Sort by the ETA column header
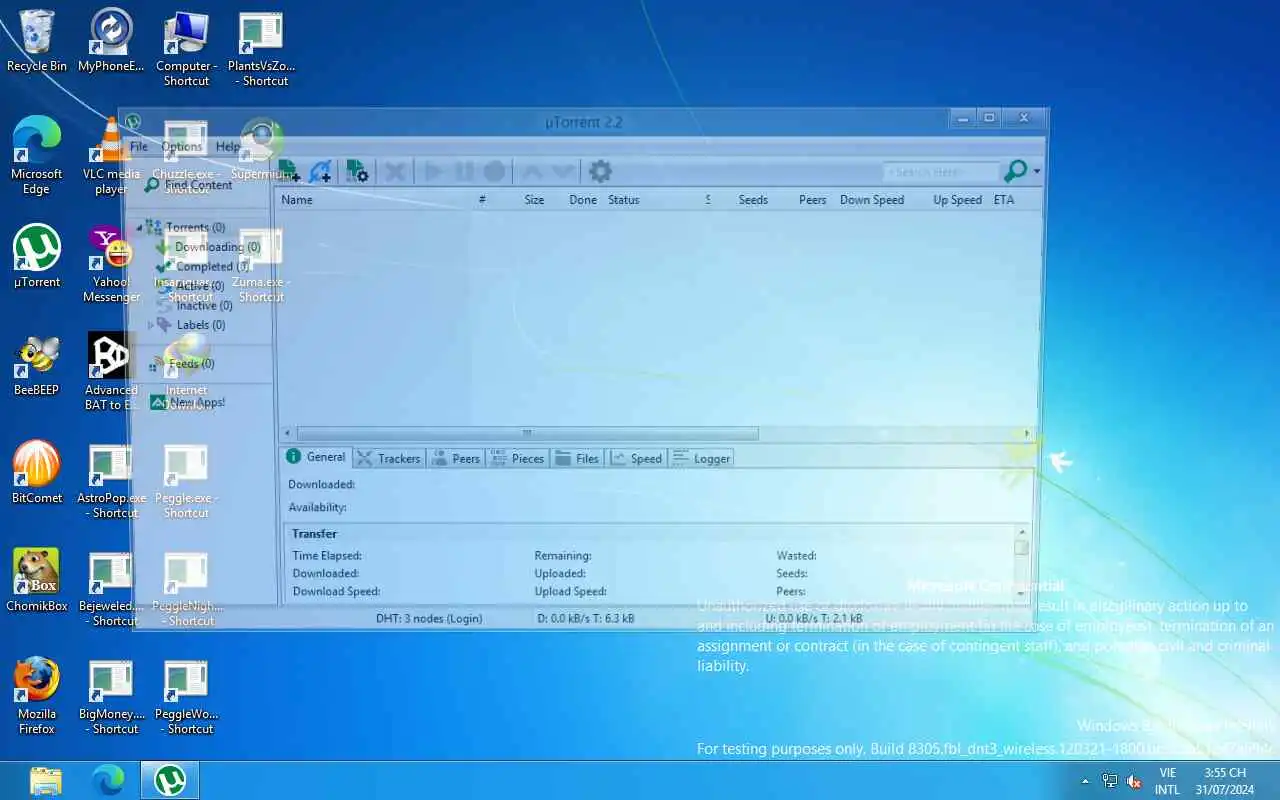The width and height of the screenshot is (1280, 800). (1004, 200)
